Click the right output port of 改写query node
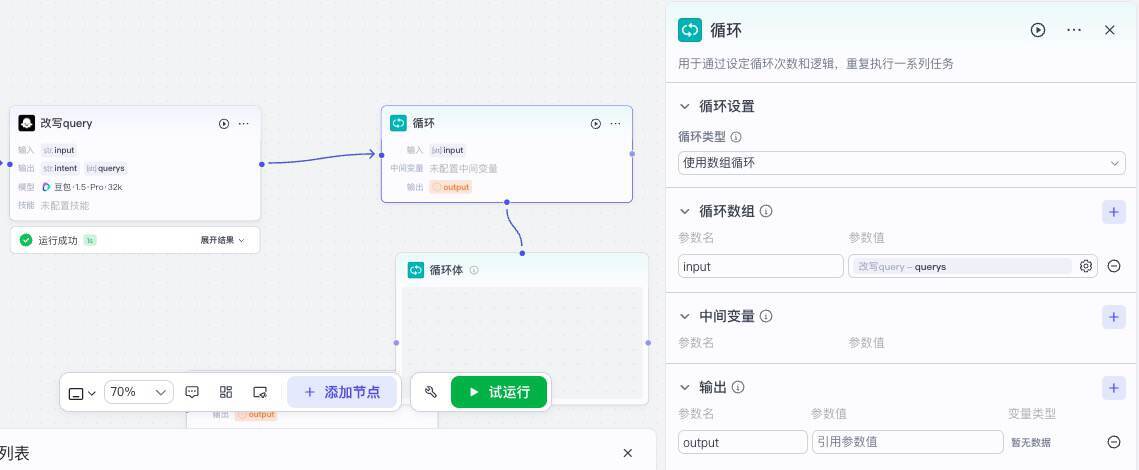 (262, 164)
